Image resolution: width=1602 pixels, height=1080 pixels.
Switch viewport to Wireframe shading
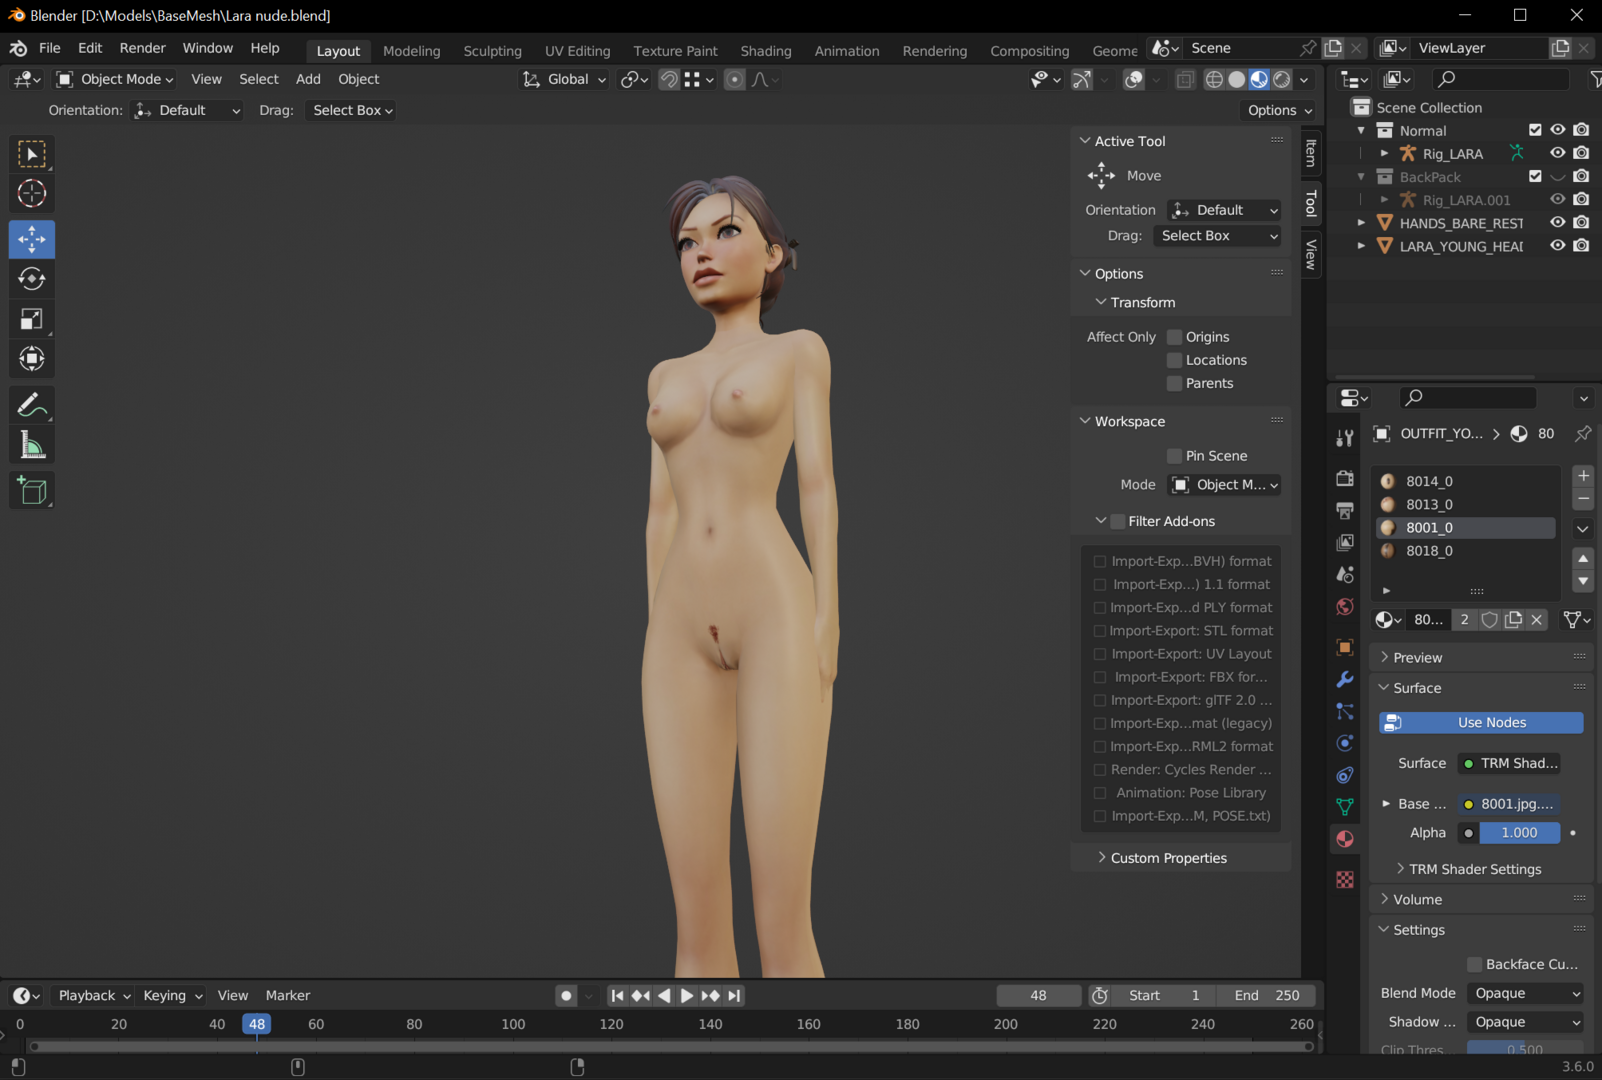click(x=1214, y=79)
